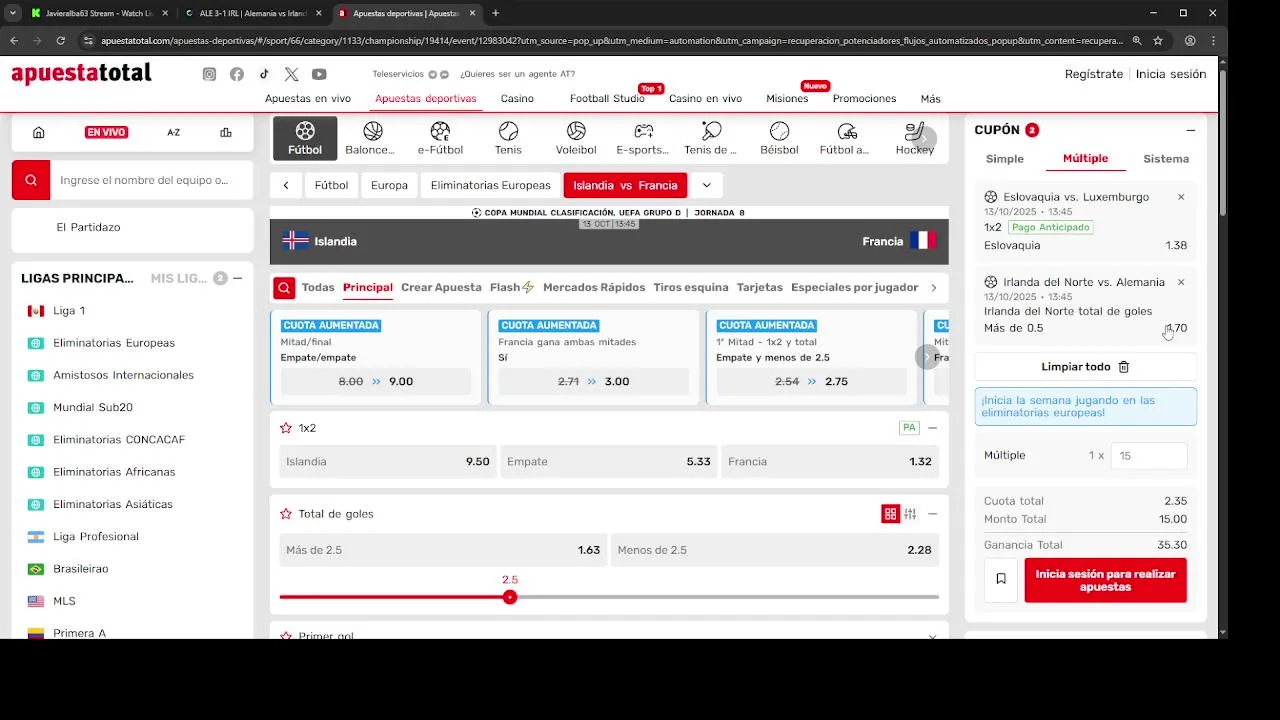Remove Irlanda del Norte vs. Alemania bet
Screen dimensions: 1280x720
click(x=1181, y=282)
